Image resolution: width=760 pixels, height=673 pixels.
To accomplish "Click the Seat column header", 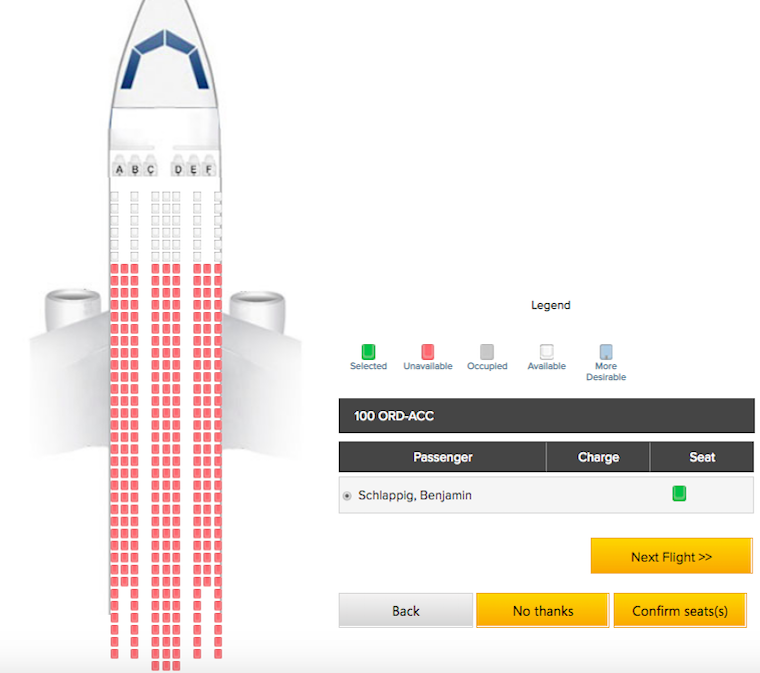I will pos(702,456).
